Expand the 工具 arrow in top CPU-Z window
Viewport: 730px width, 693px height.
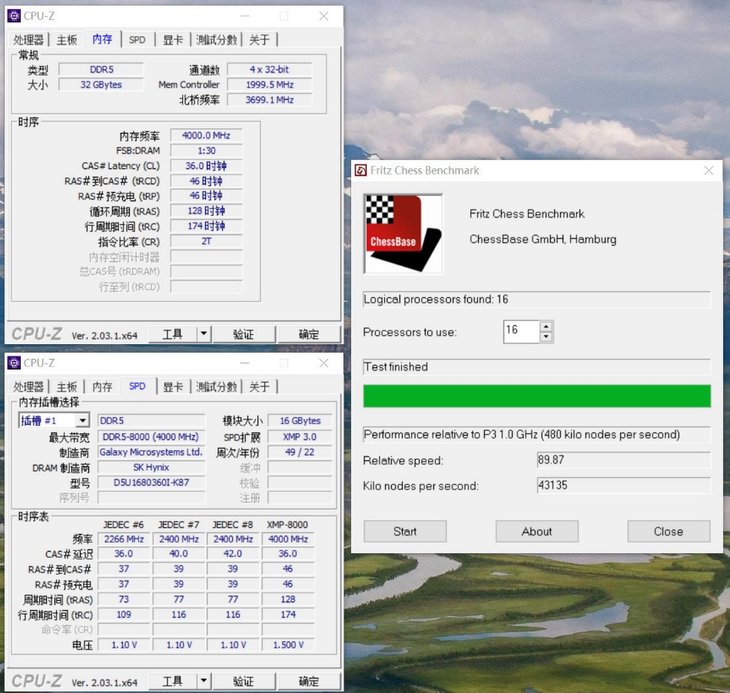point(203,334)
